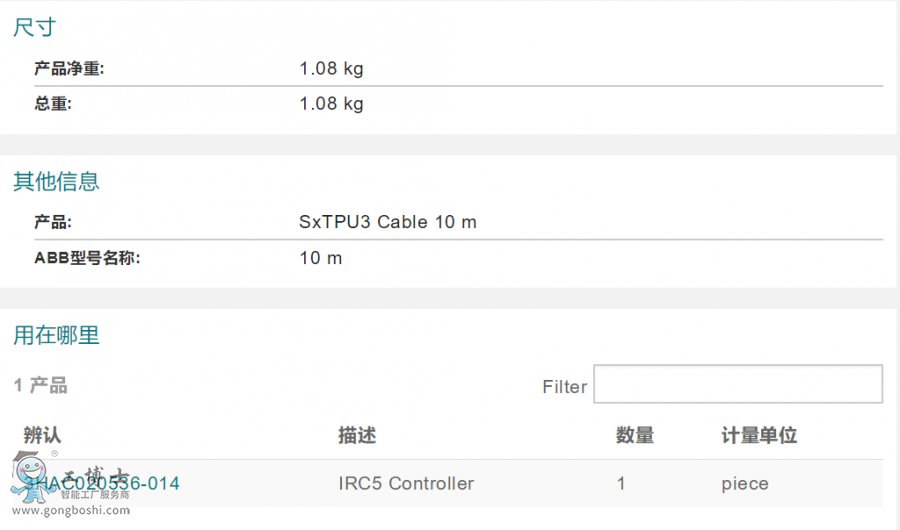Click the piece unit cell

745,484
